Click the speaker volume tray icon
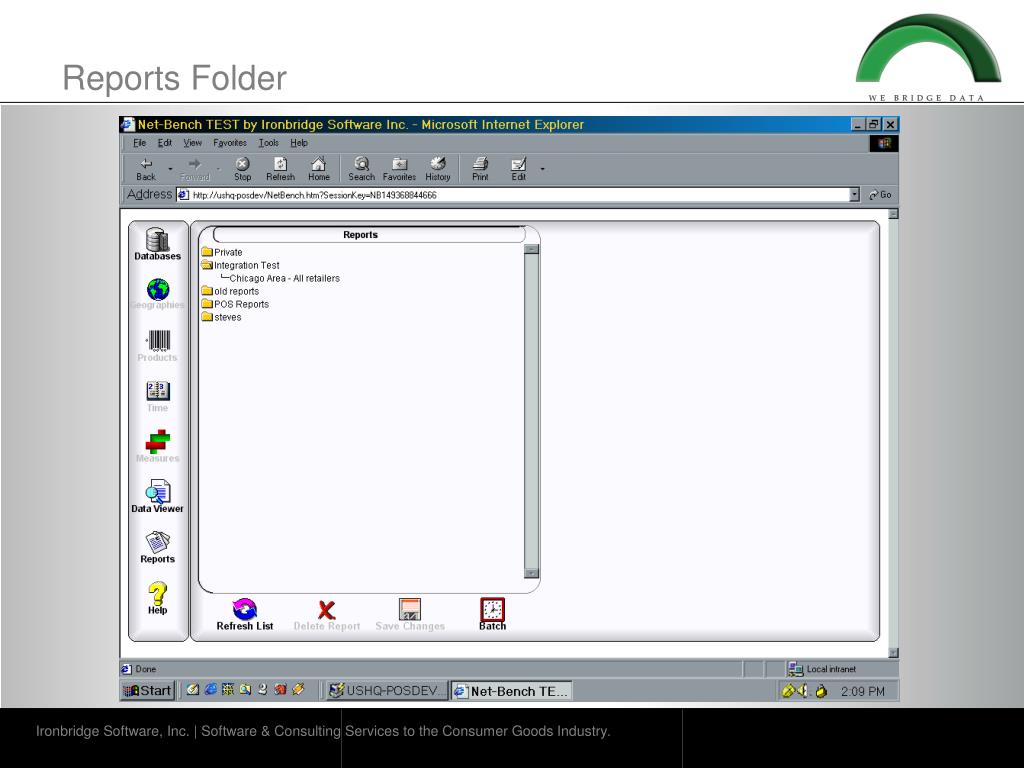 [803, 690]
